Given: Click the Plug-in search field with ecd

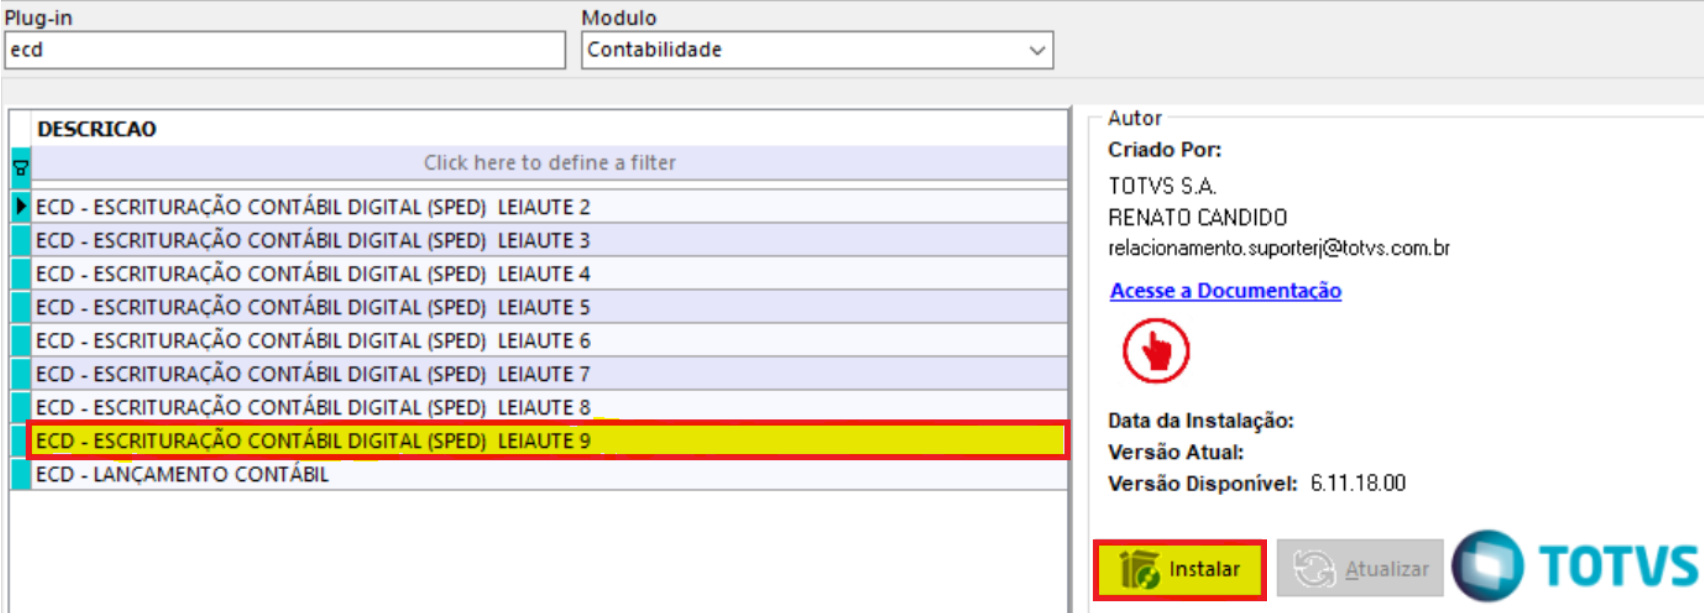Looking at the screenshot, I should click(285, 50).
